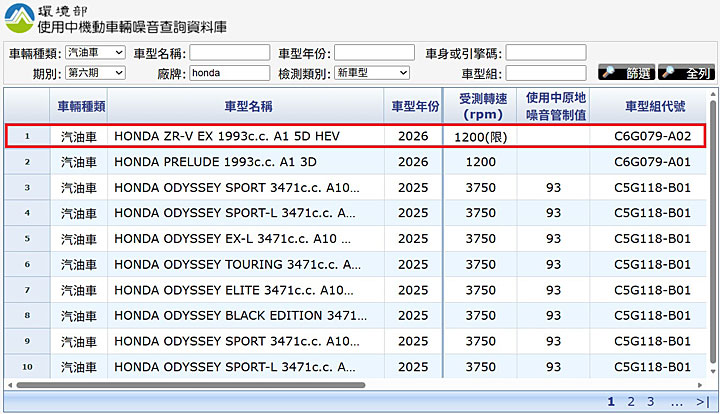Click the 全列 show-all button
Viewport: 720px width, 414px height.
(x=685, y=73)
